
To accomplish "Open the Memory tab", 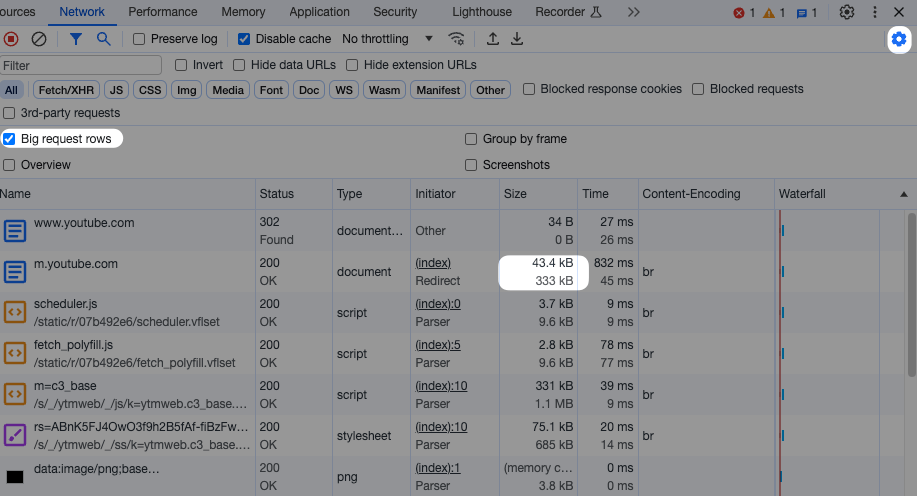I will (x=243, y=12).
